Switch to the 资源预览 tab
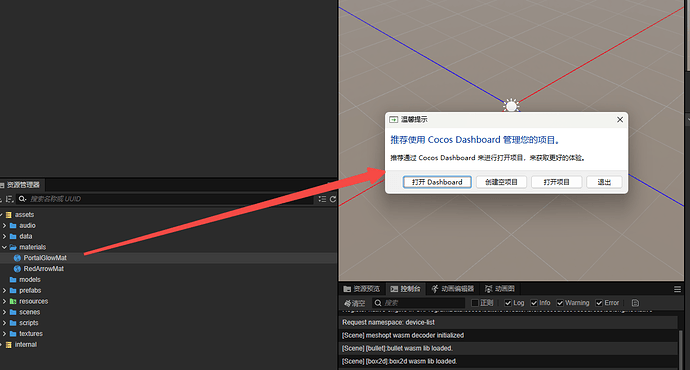690x370 pixels. (362, 289)
